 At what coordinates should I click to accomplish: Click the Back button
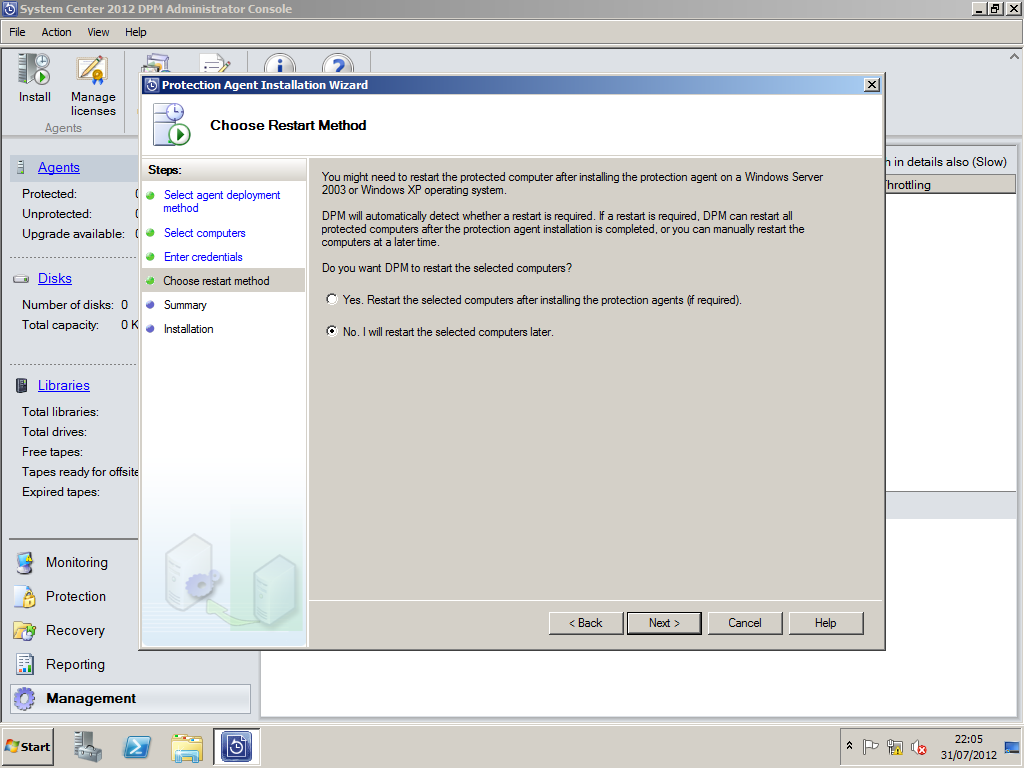point(586,623)
